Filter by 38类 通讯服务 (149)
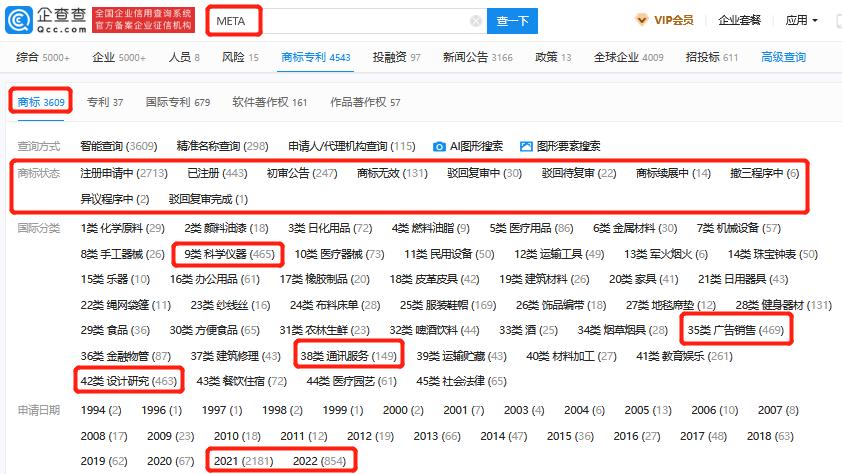 click(x=349, y=356)
